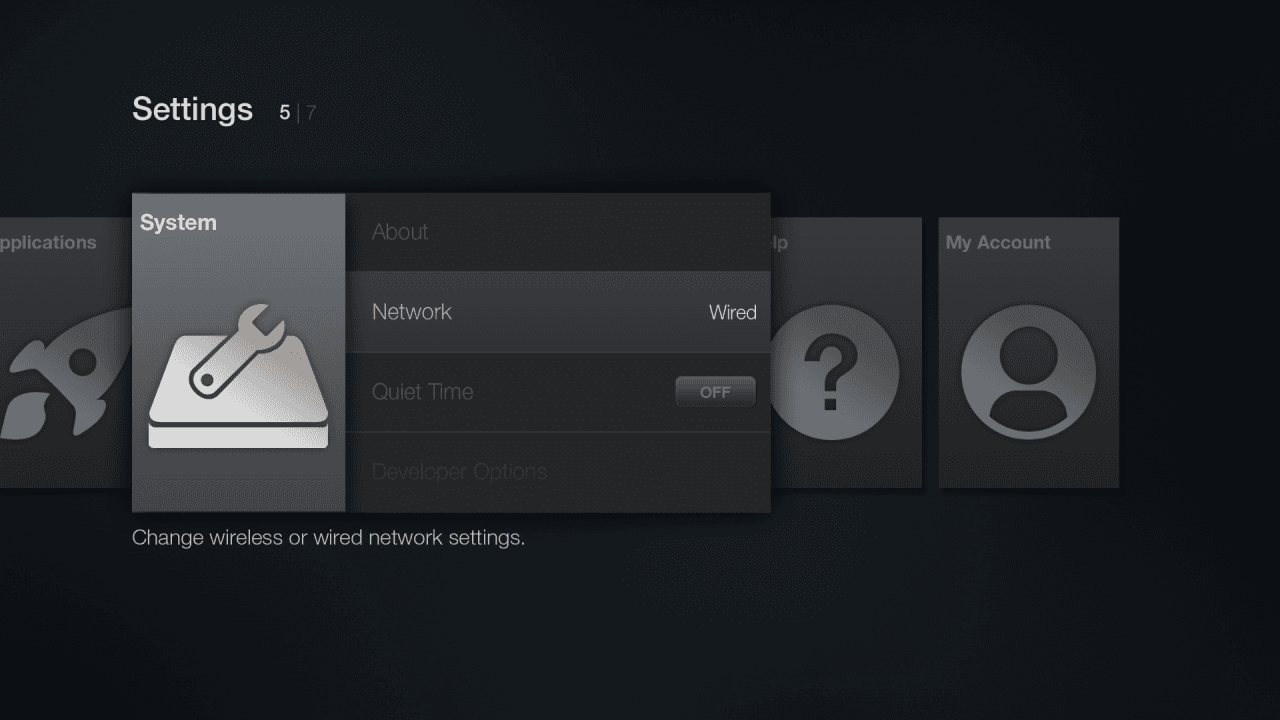The height and width of the screenshot is (720, 1280).
Task: Click the Wired network status value
Action: tap(732, 313)
